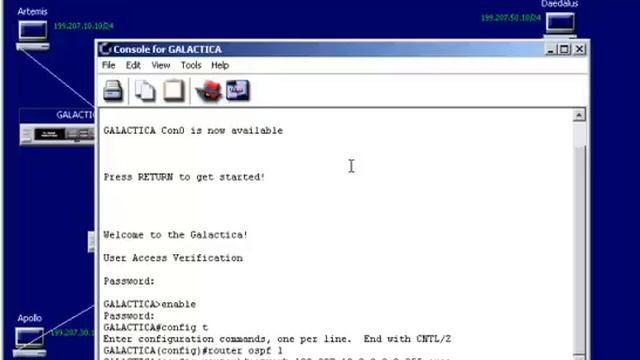The image size is (640, 360).
Task: Click the blue lab icon in toolbar
Action: click(238, 90)
